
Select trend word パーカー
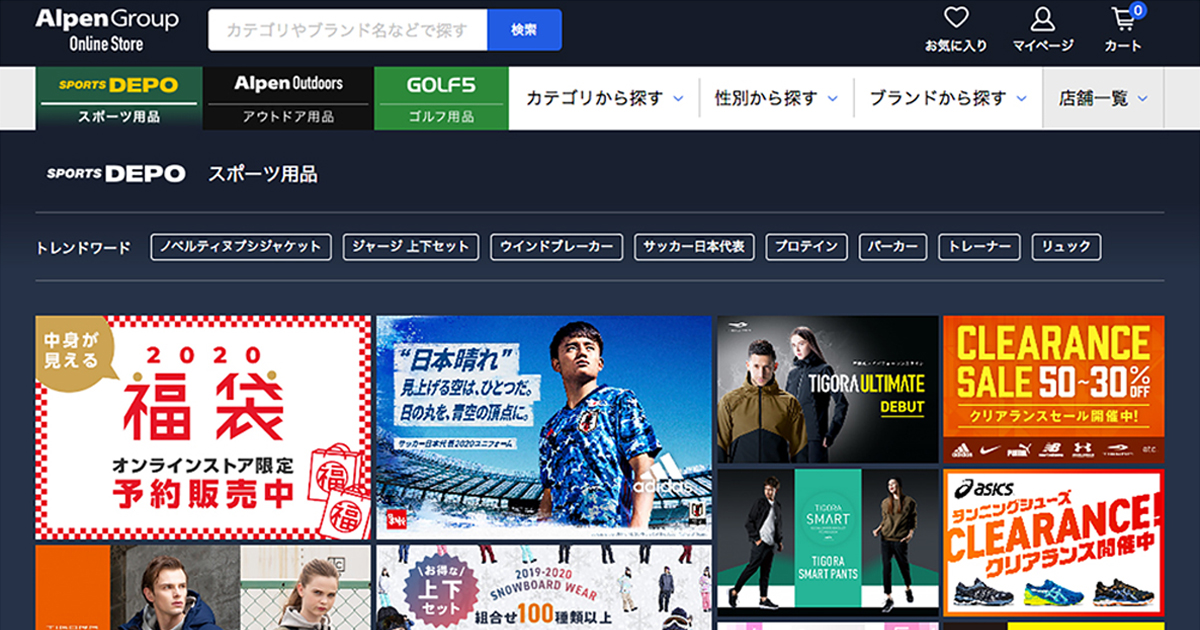coord(894,247)
